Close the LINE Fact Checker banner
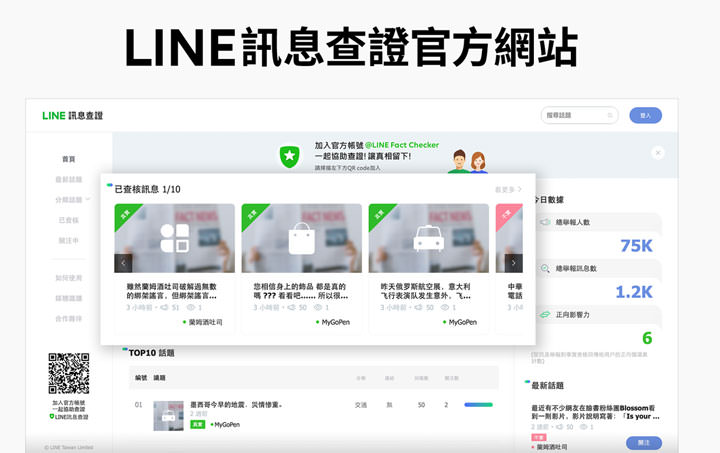 tap(658, 152)
